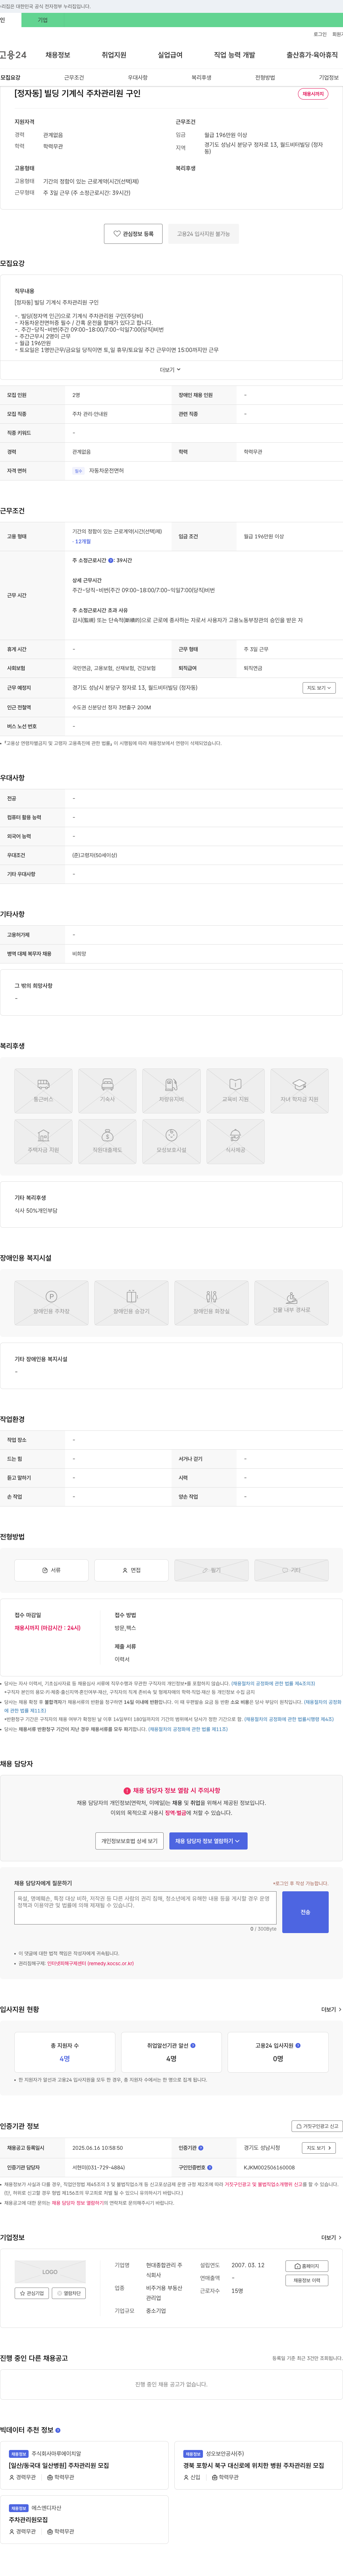Image resolution: width=343 pixels, height=2576 pixels.
Task: Click the 기숙사 dormitory icon
Action: (x=107, y=1091)
